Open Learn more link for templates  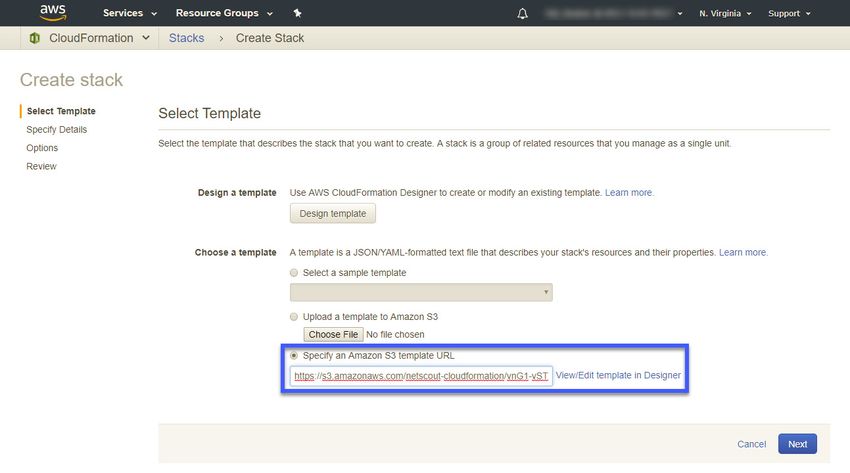click(x=743, y=252)
